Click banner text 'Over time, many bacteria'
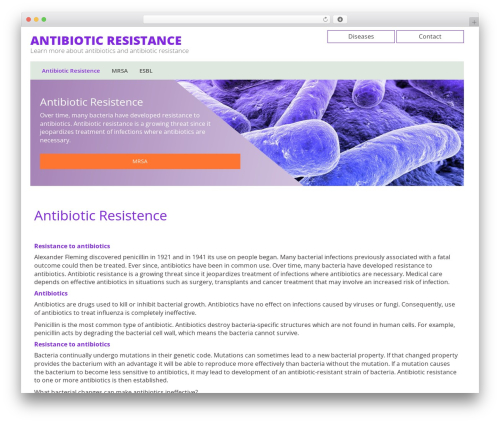Viewport: 500px width, 423px height. pos(125,128)
